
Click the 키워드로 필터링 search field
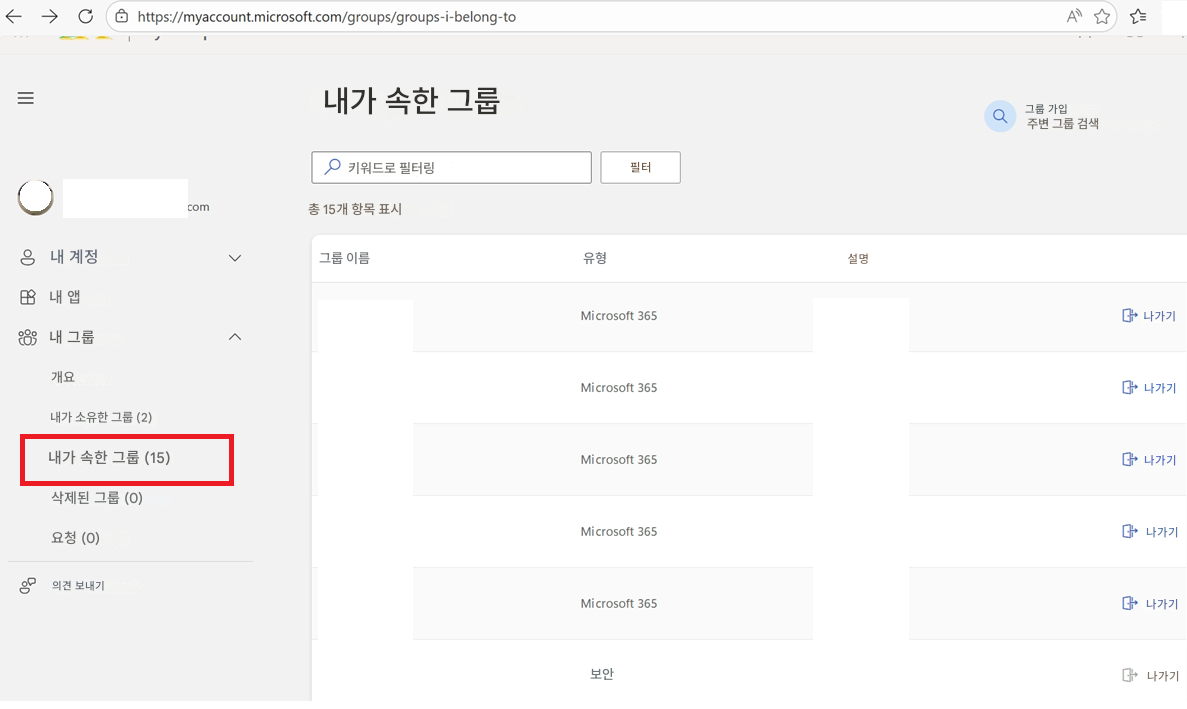(451, 167)
